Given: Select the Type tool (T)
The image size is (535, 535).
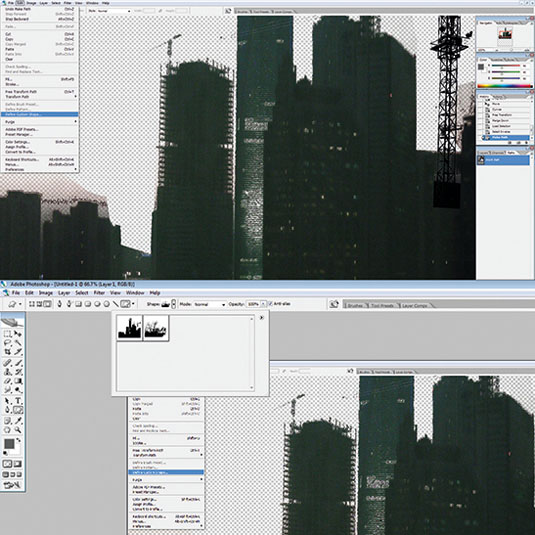Looking at the screenshot, I should click(x=18, y=401).
